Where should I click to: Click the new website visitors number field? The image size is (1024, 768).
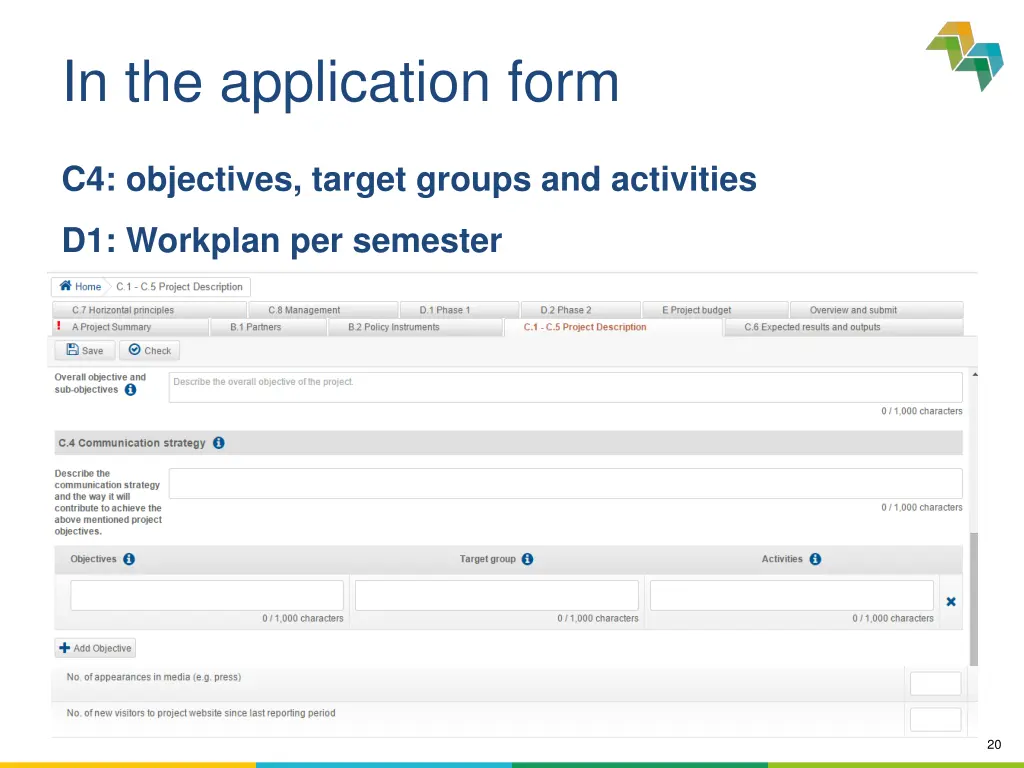click(935, 720)
